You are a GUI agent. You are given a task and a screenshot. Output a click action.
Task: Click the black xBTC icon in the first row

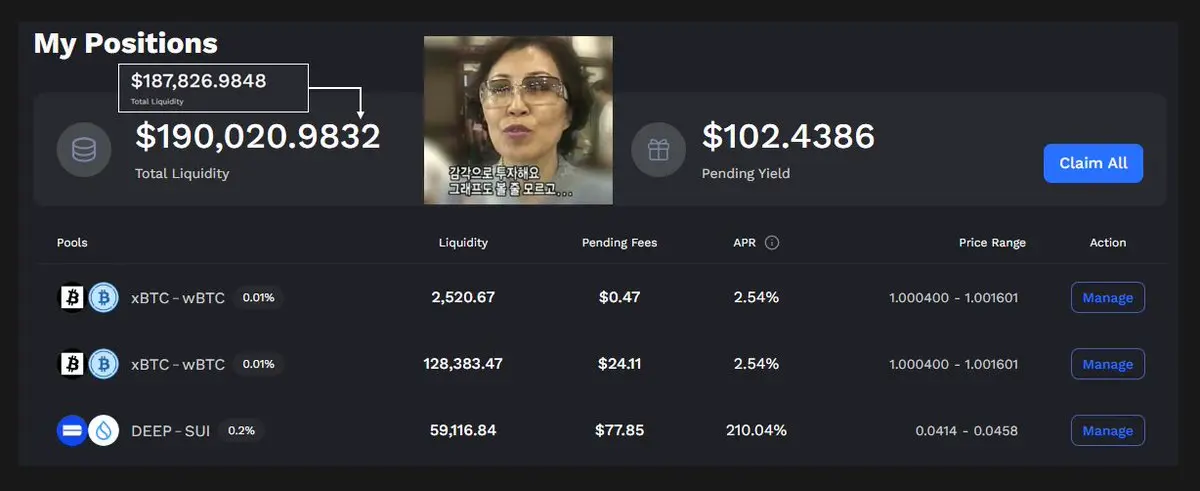72,297
